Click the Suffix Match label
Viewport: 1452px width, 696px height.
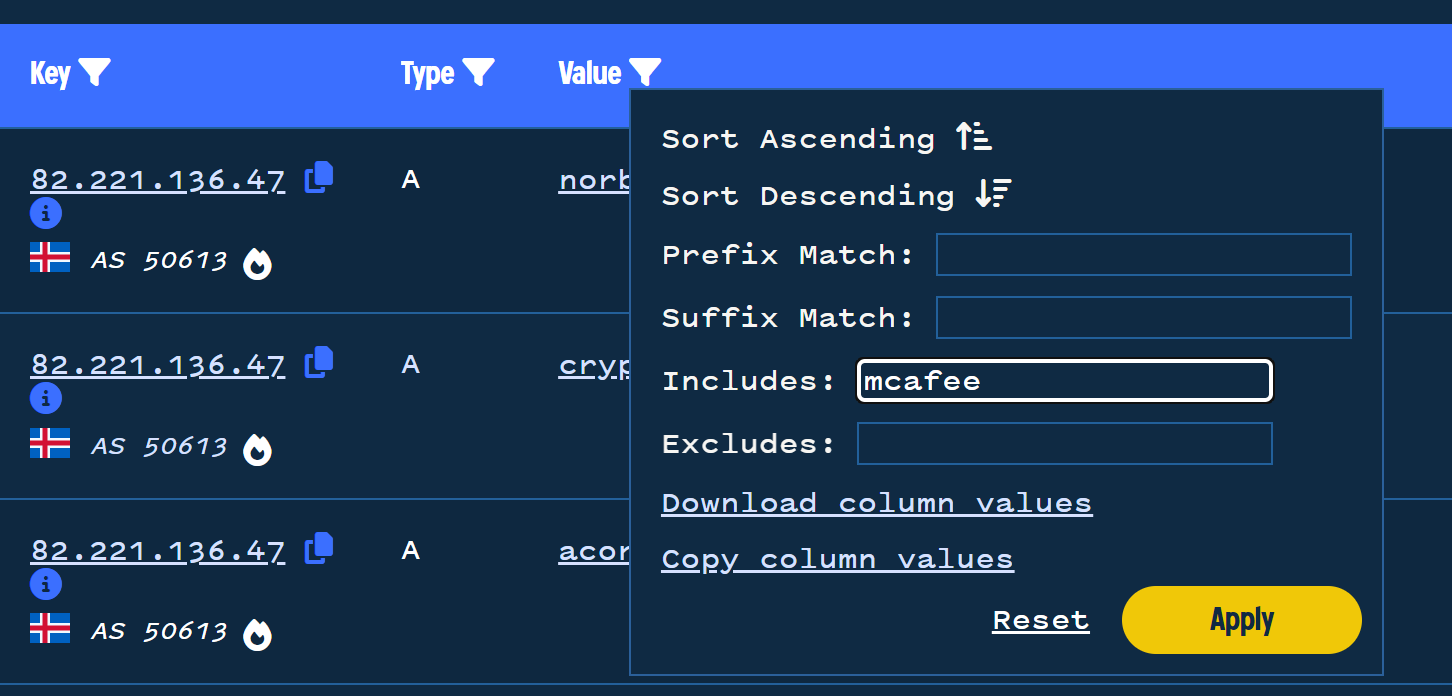point(788,318)
